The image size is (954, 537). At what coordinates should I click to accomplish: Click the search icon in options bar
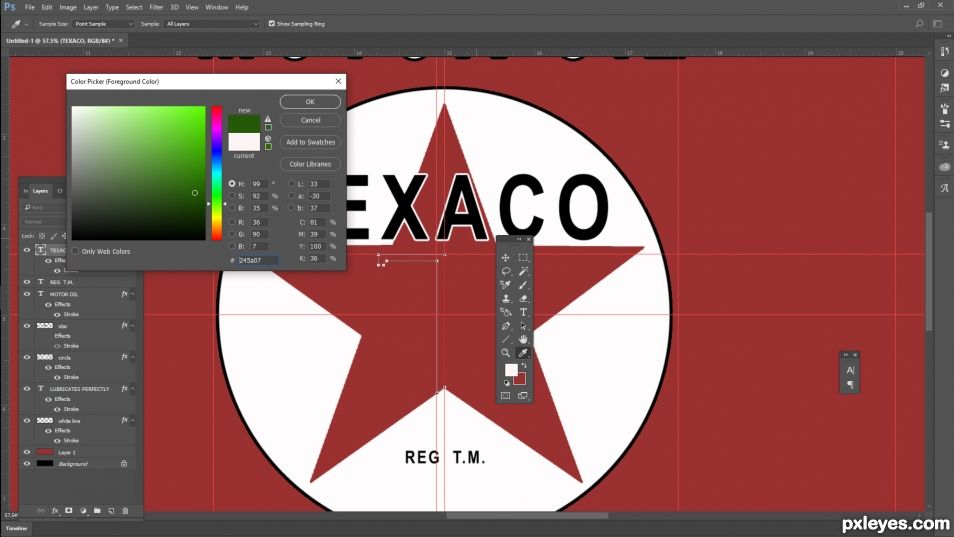tap(919, 24)
